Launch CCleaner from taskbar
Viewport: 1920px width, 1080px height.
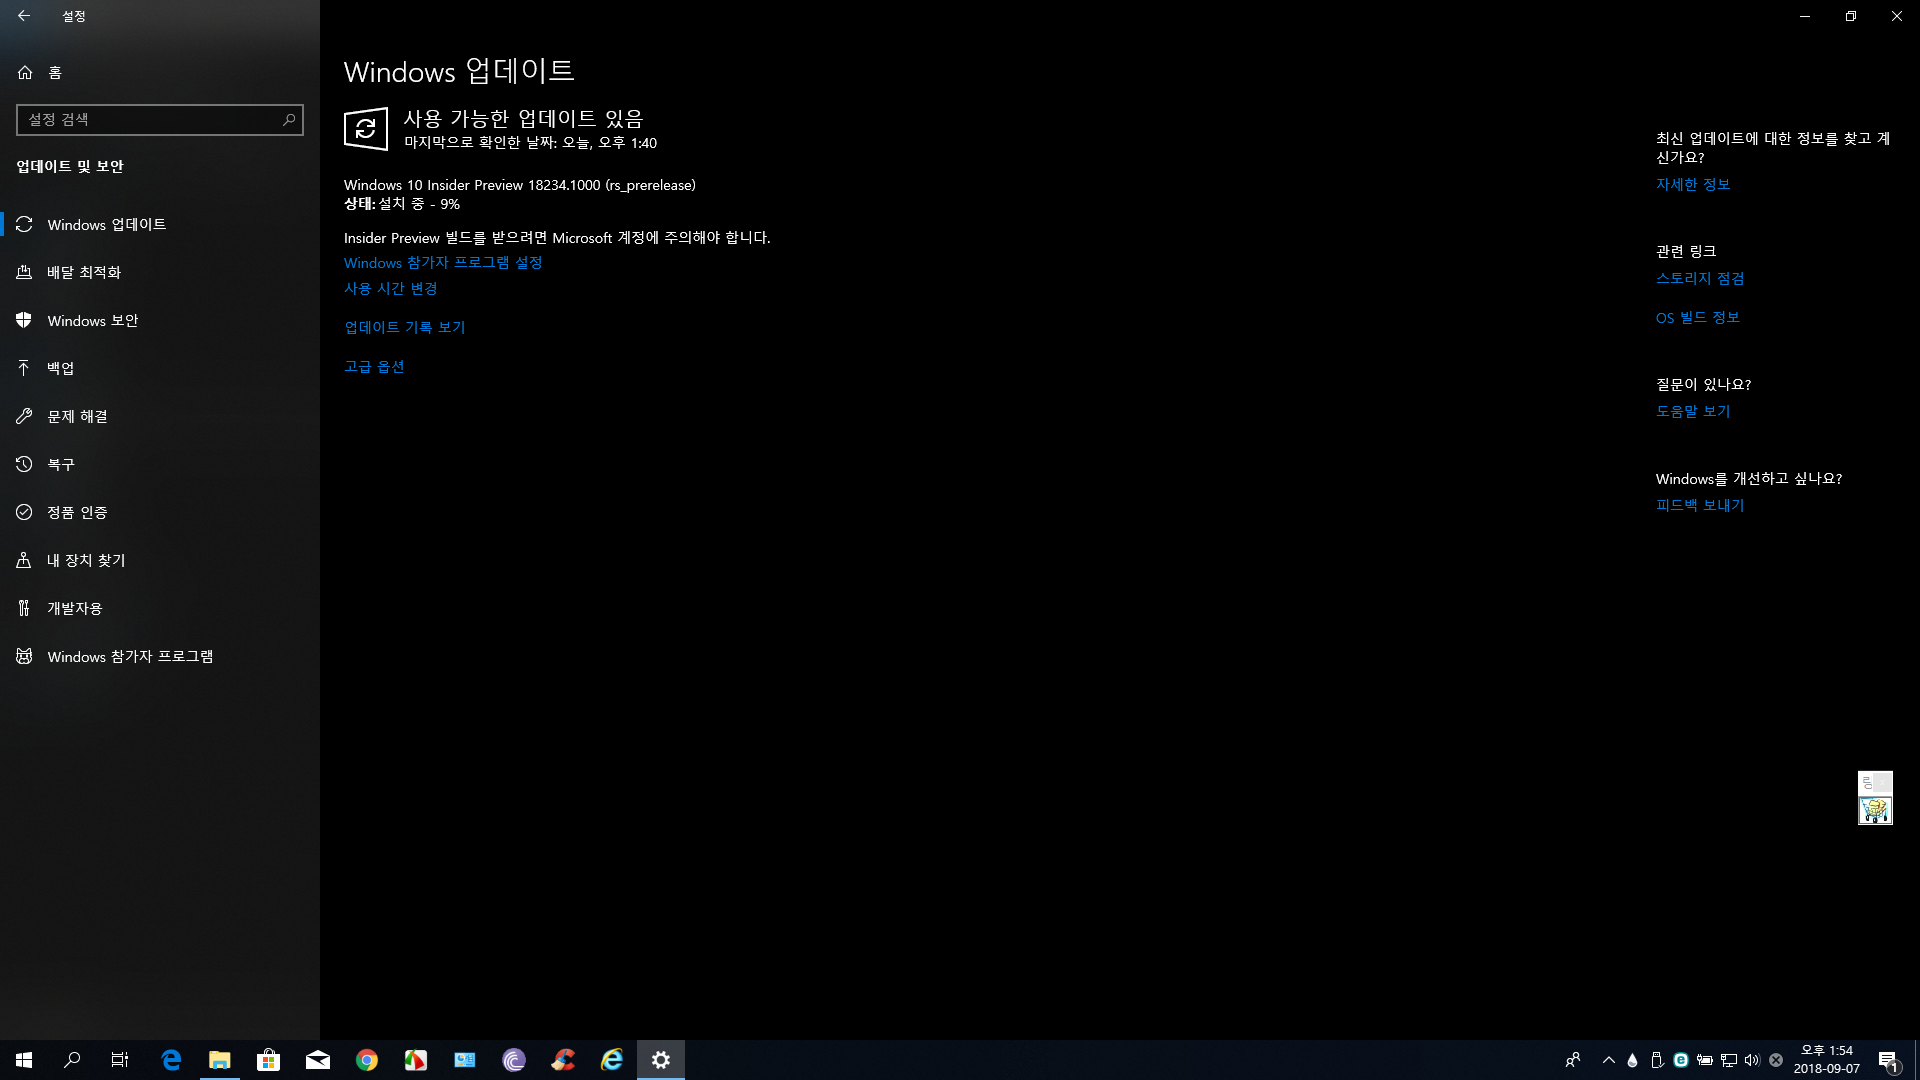tap(563, 1060)
